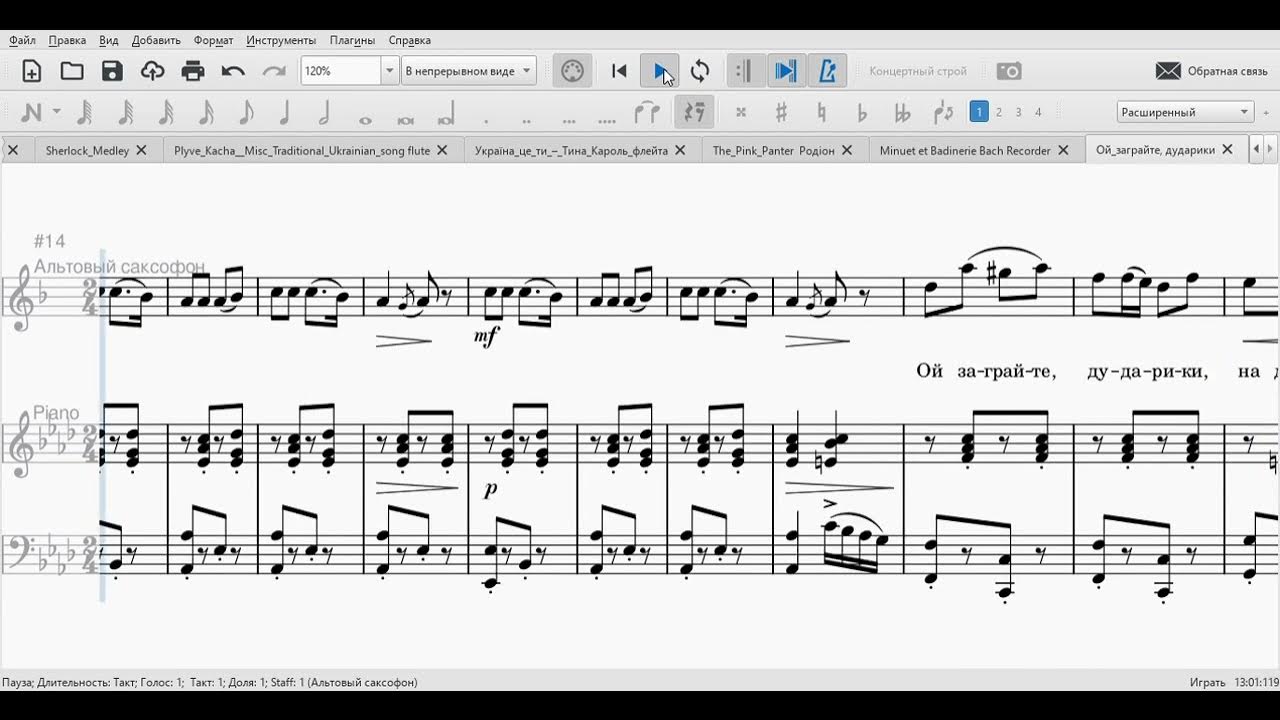The width and height of the screenshot is (1280, 720).
Task: Open the Формат menu
Action: [213, 40]
